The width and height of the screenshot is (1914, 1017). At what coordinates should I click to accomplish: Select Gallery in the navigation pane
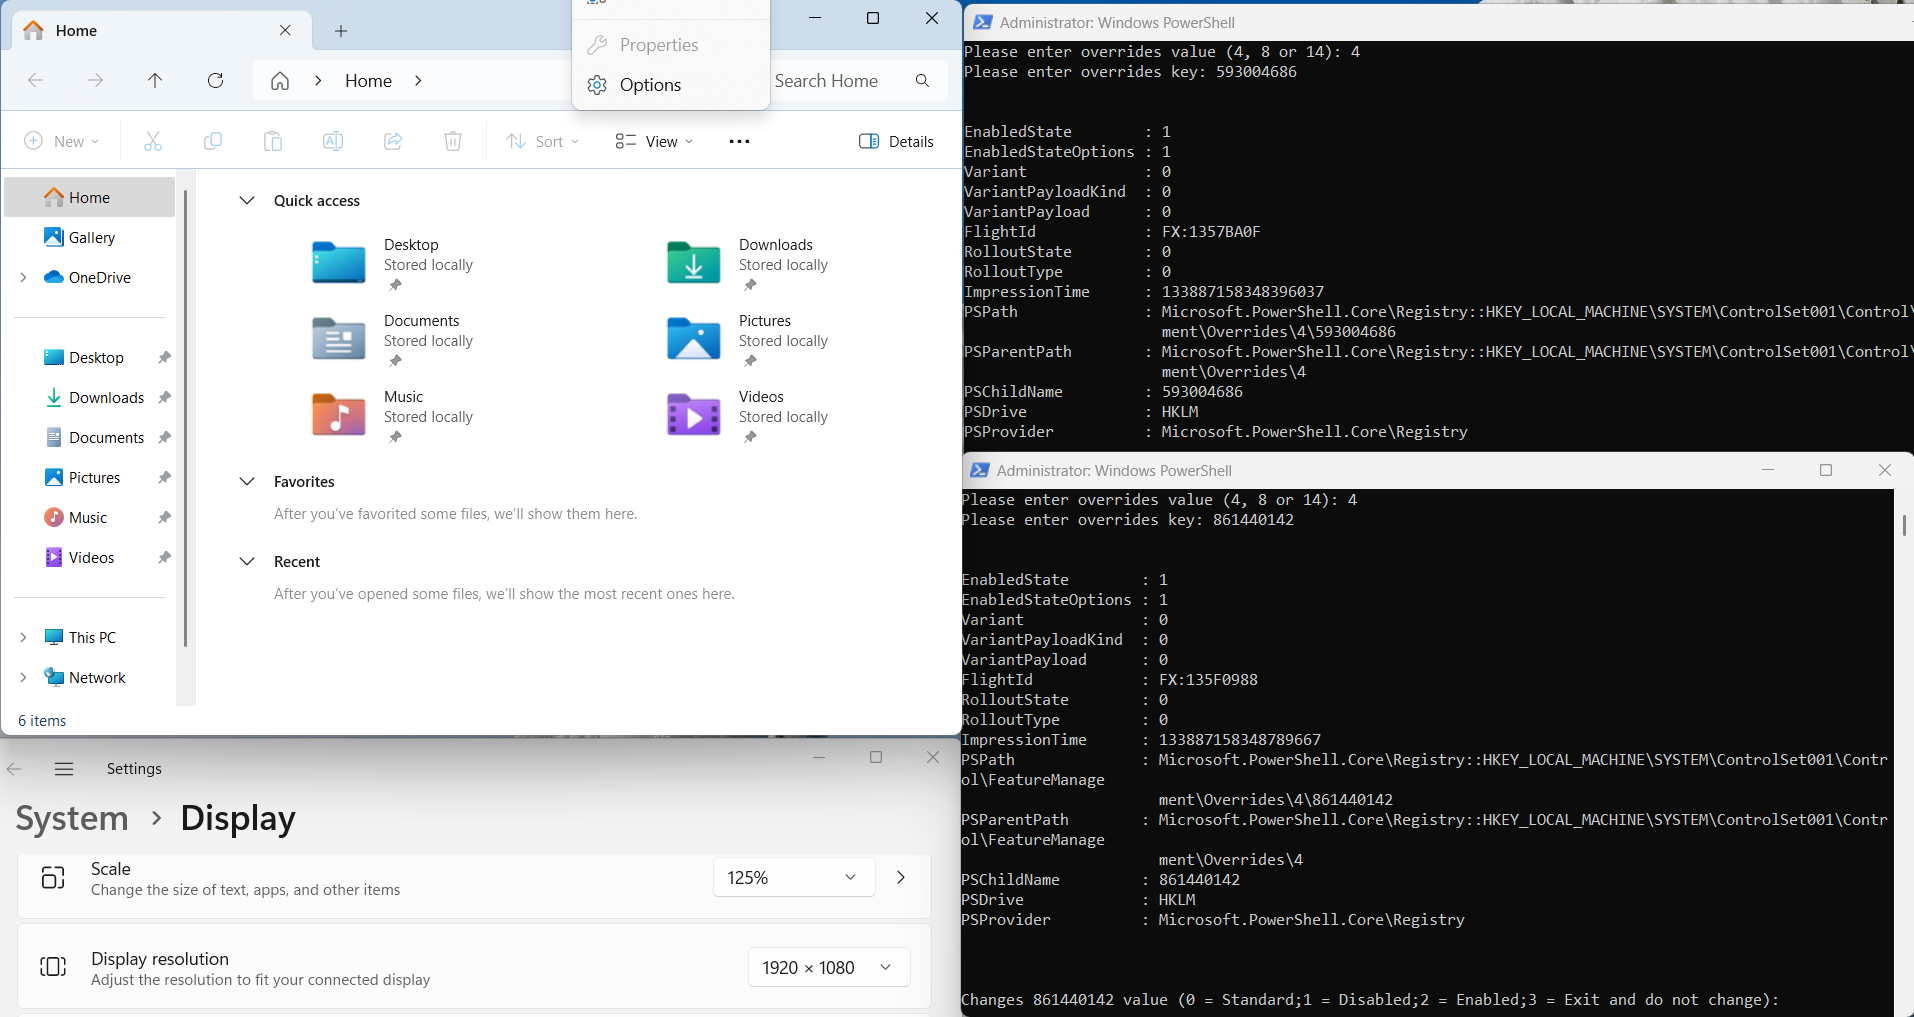pos(90,238)
